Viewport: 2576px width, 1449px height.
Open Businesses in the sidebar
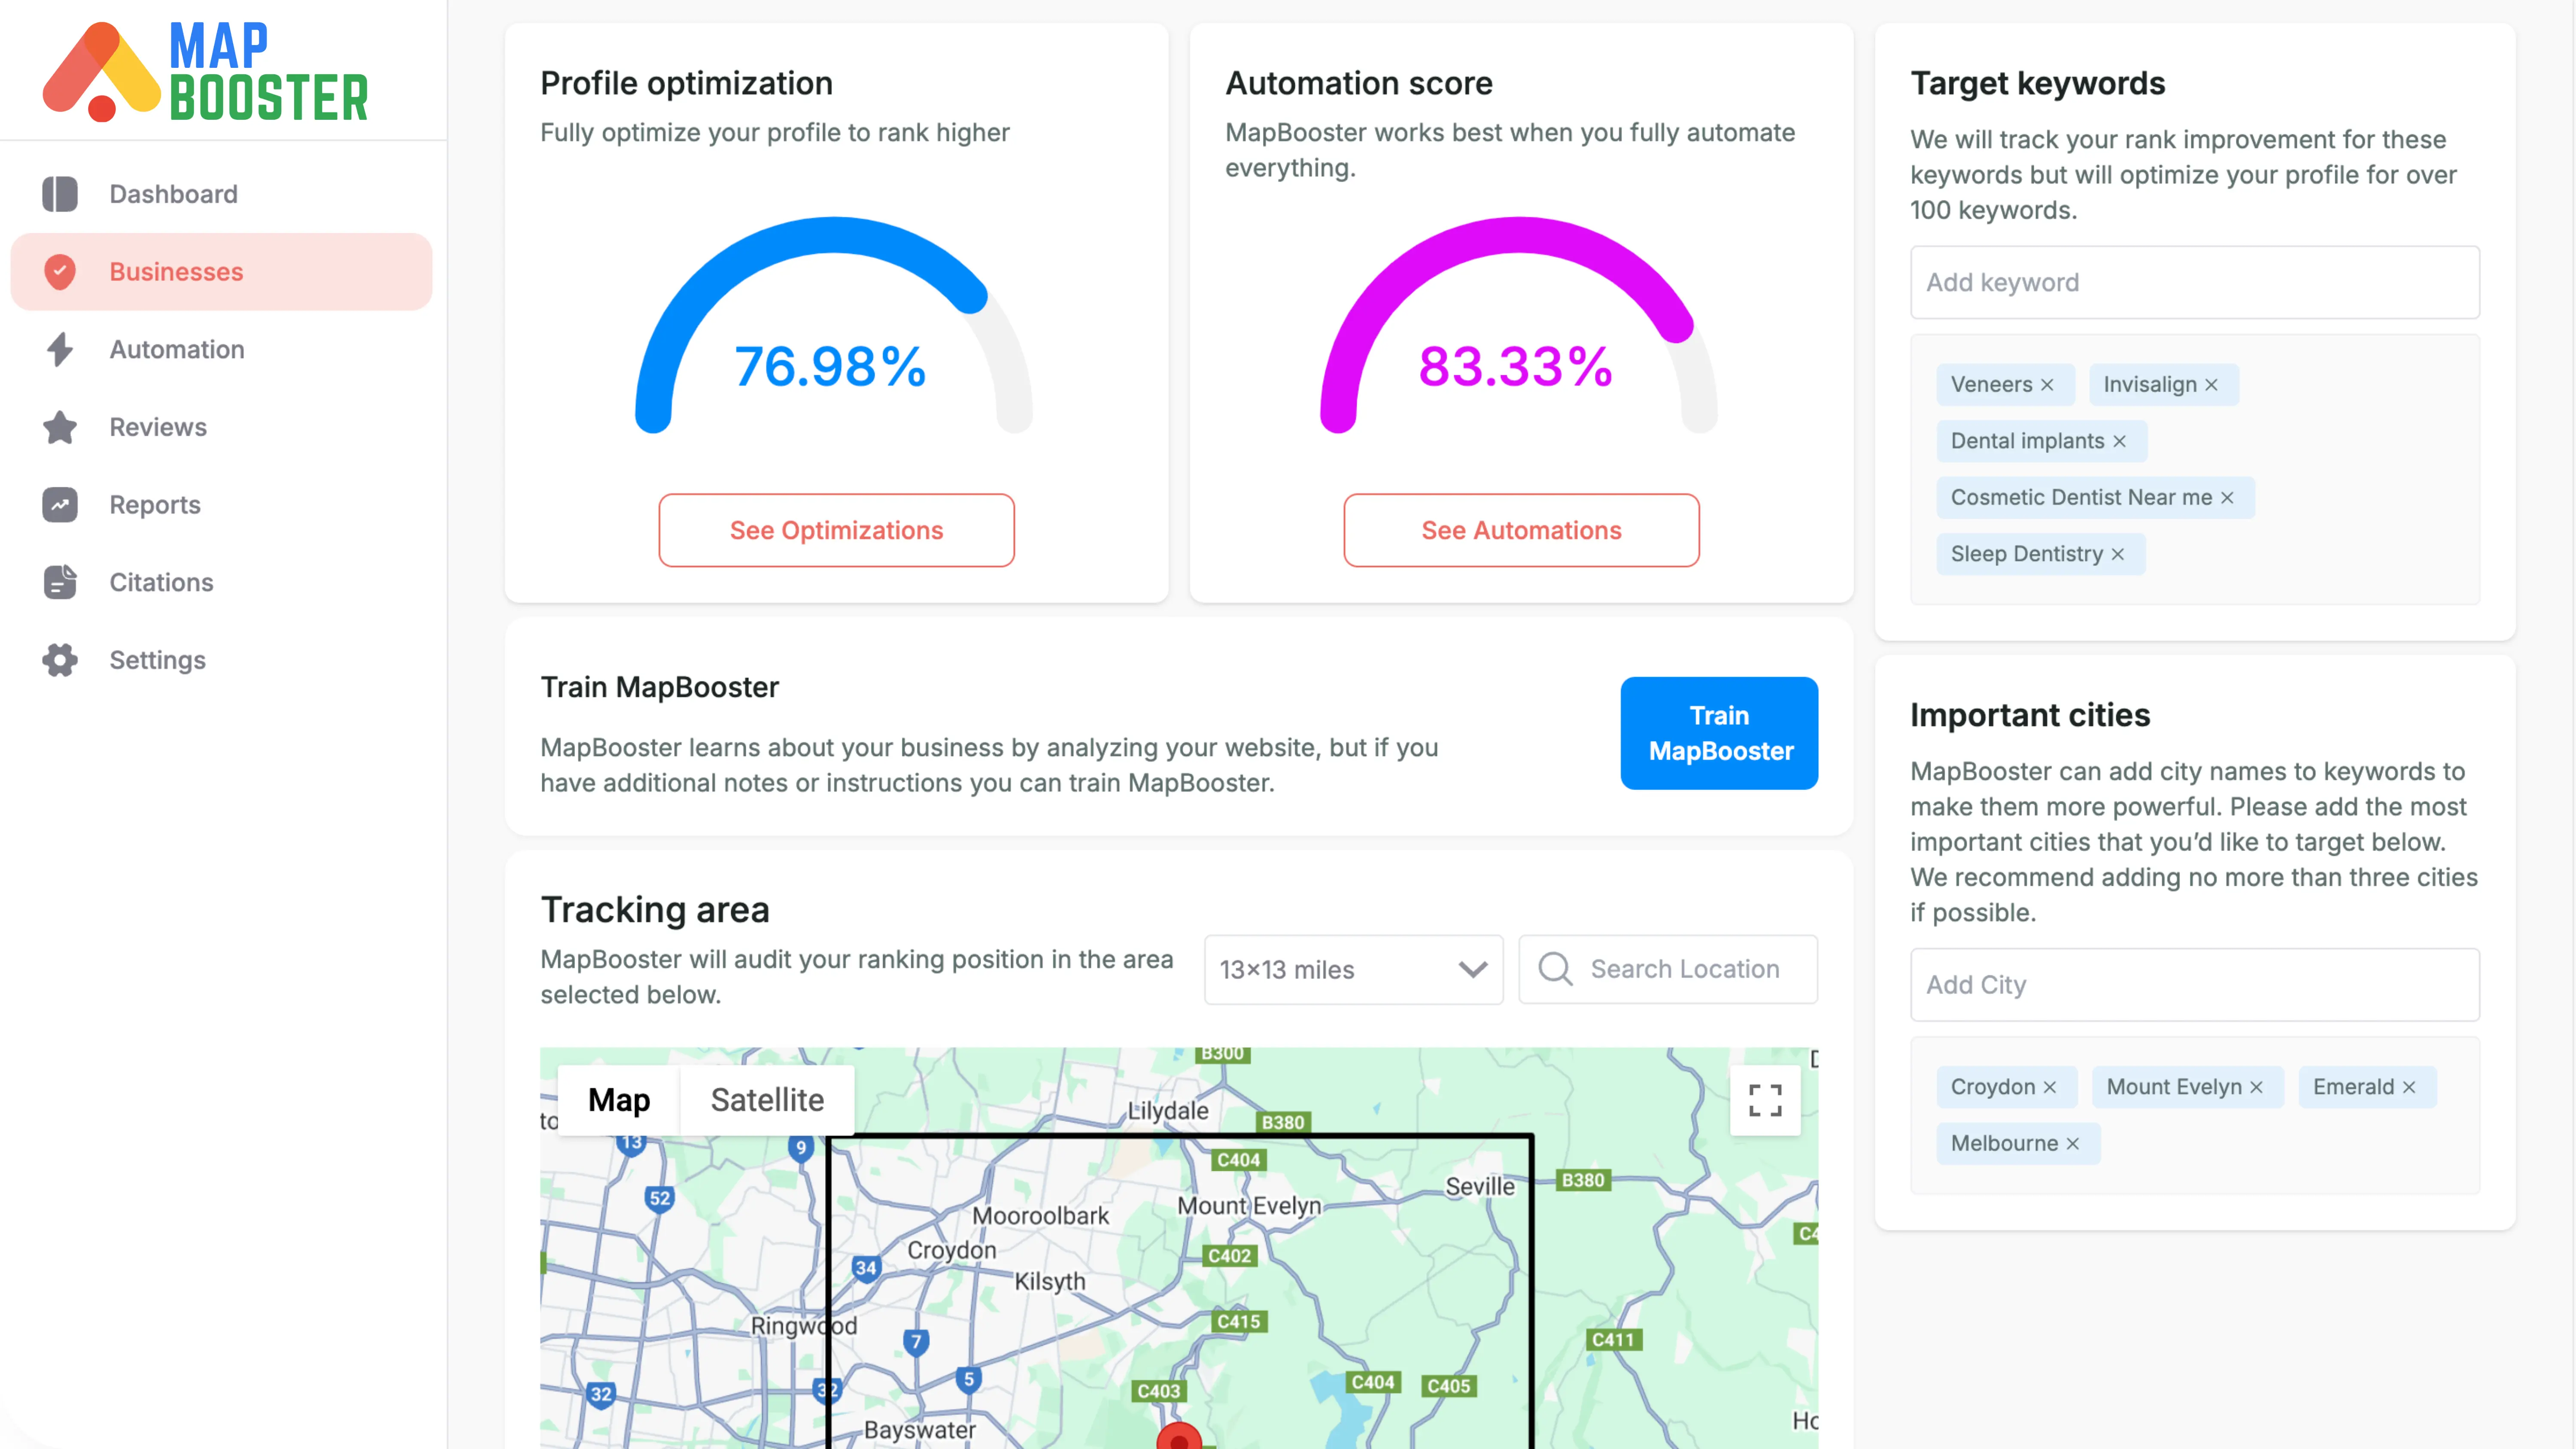(x=221, y=272)
